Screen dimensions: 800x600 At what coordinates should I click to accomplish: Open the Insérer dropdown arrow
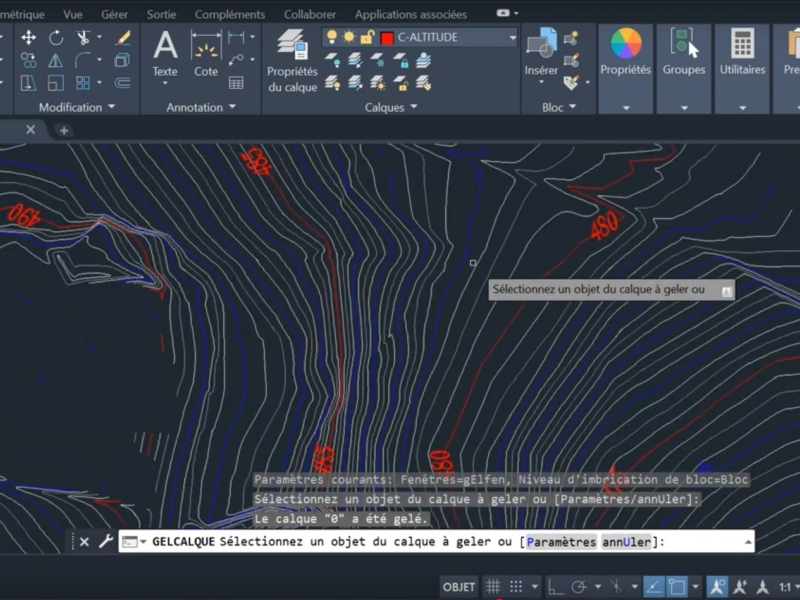[x=541, y=82]
